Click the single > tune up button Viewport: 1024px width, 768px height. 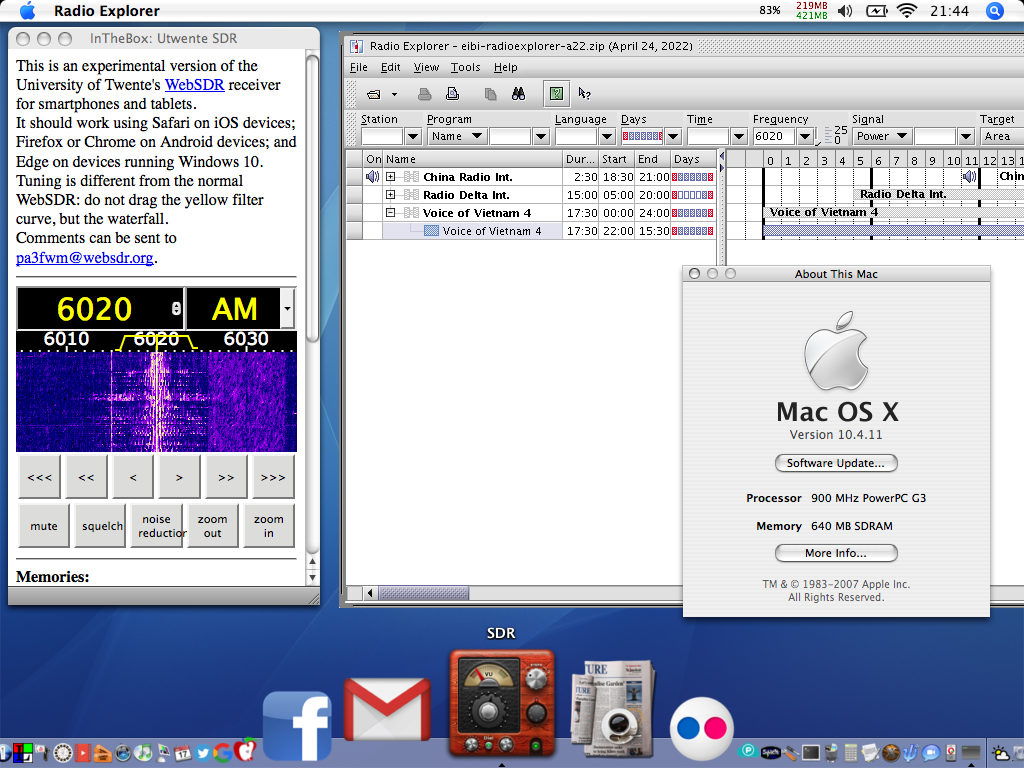(x=180, y=477)
